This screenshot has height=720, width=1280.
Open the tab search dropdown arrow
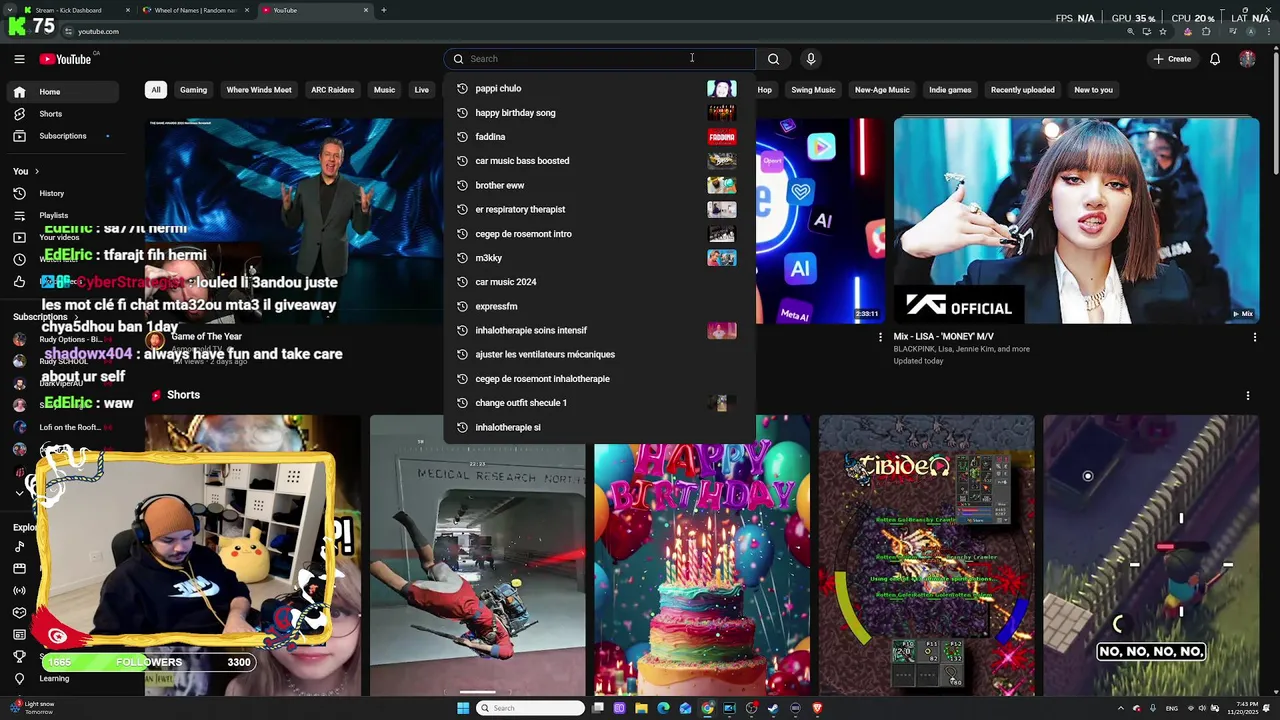pyautogui.click(x=8, y=10)
